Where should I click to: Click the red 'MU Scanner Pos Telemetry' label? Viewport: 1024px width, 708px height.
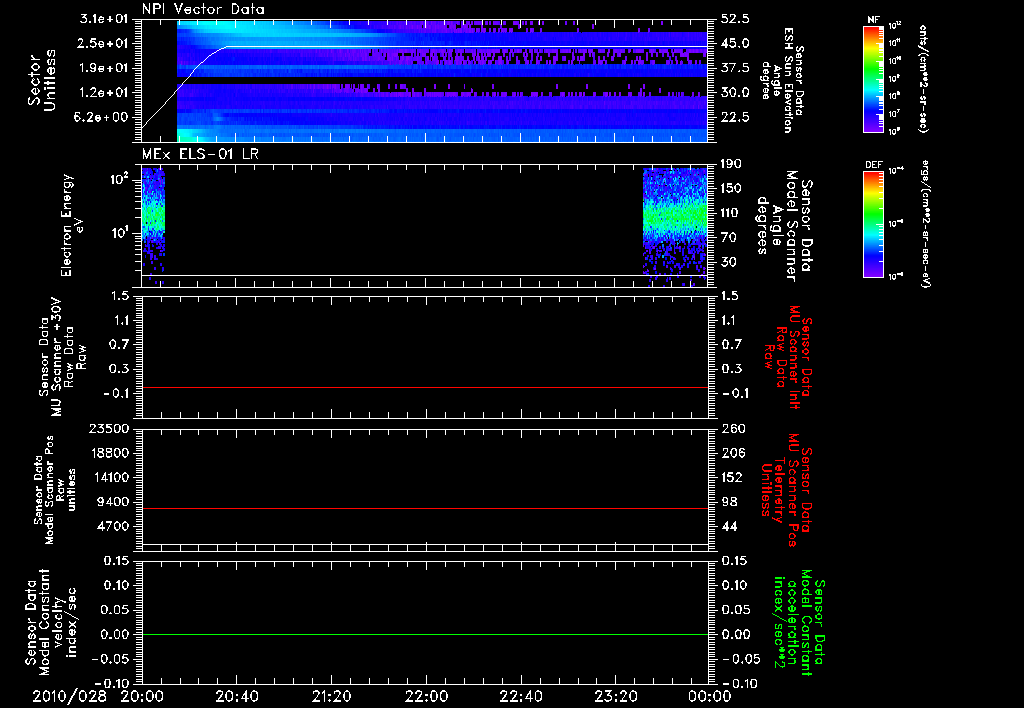pos(787,490)
